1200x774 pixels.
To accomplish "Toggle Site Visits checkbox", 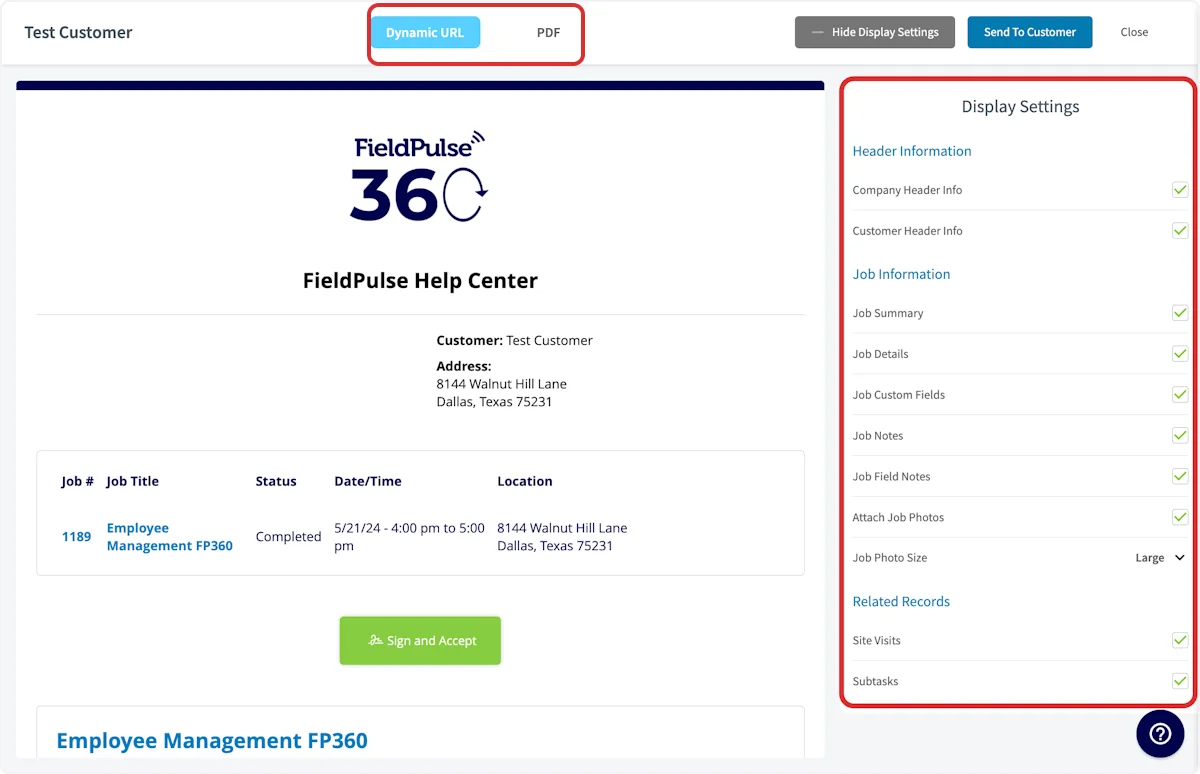I will click(x=1180, y=640).
